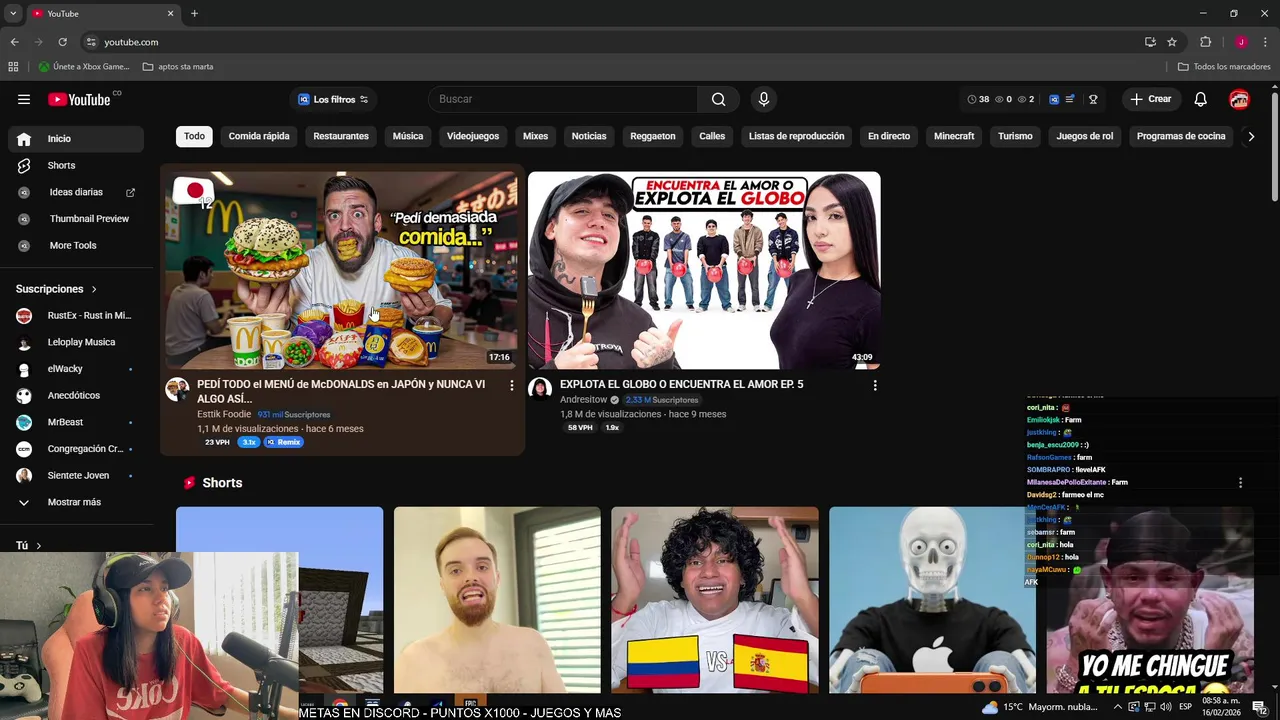This screenshot has width=1280, height=720.
Task: Open Explota el Globo video thumbnail
Action: [x=704, y=270]
